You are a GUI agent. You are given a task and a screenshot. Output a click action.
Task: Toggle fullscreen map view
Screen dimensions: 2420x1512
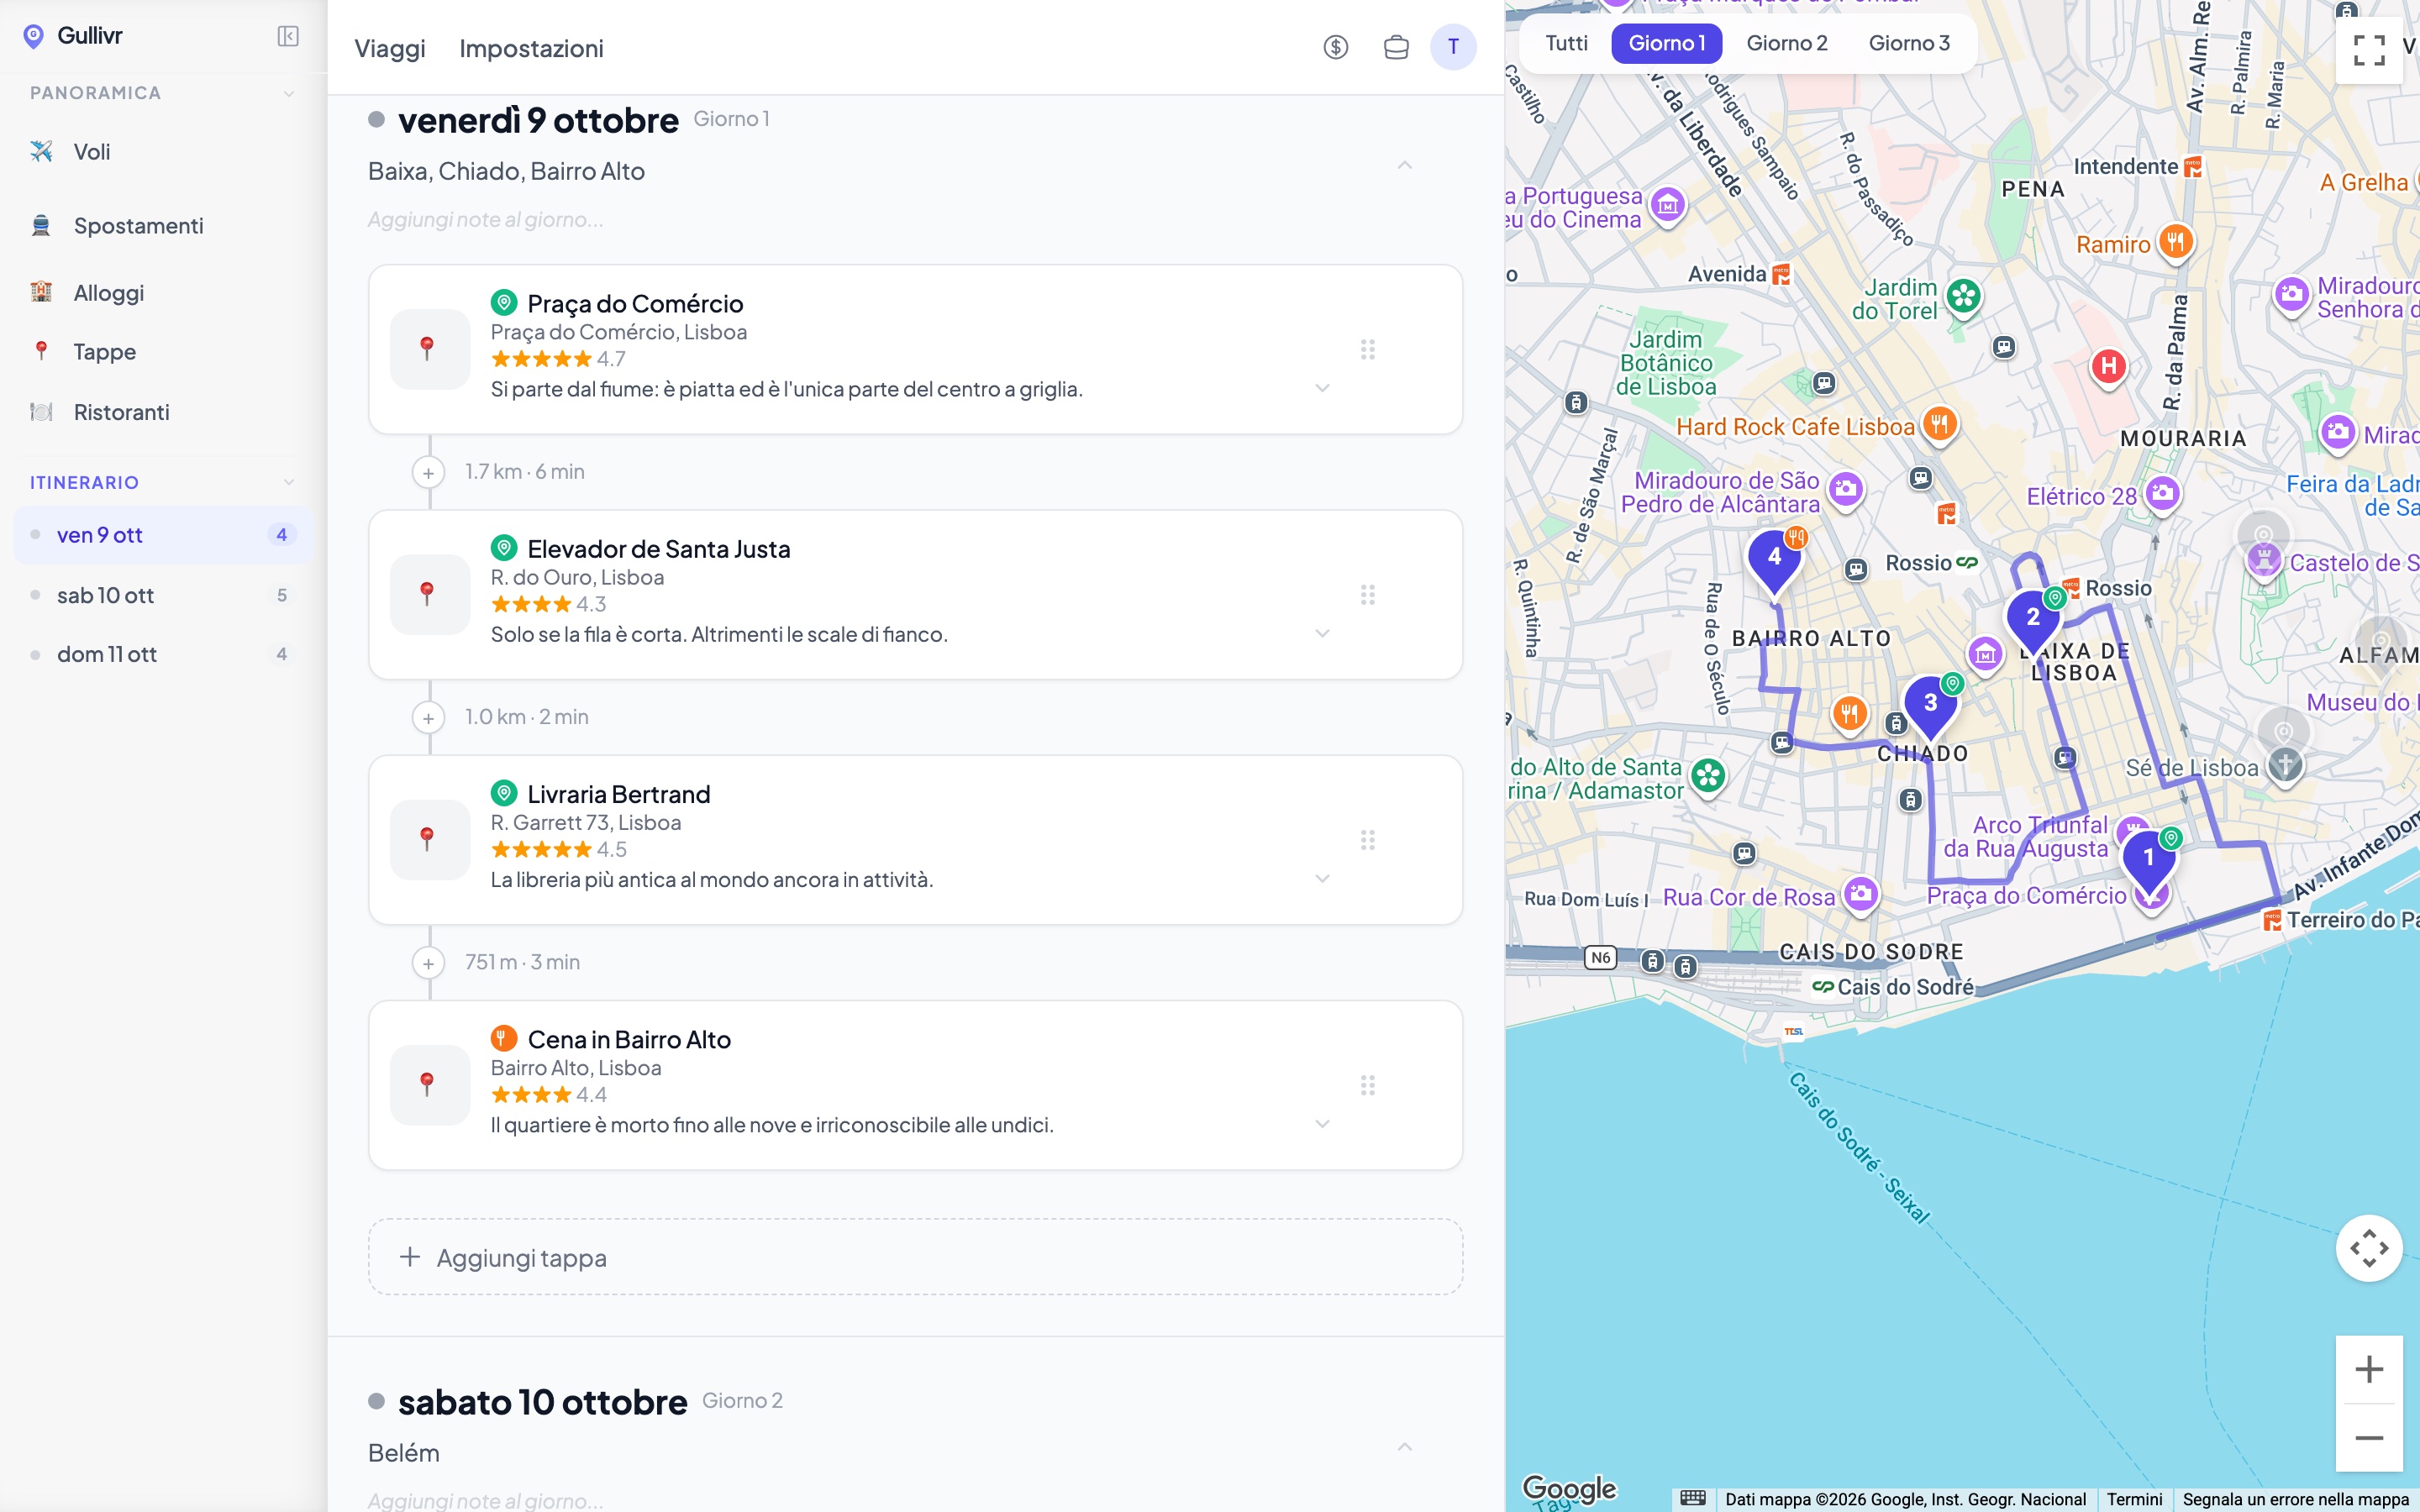[x=2368, y=49]
